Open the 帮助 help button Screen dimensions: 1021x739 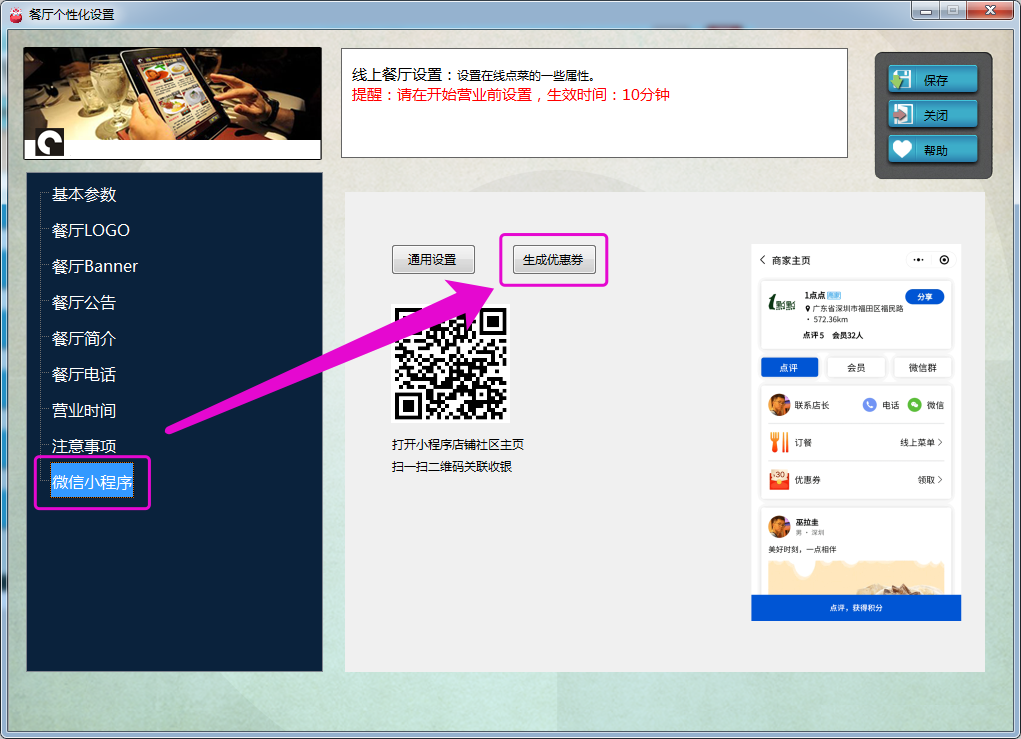click(932, 150)
